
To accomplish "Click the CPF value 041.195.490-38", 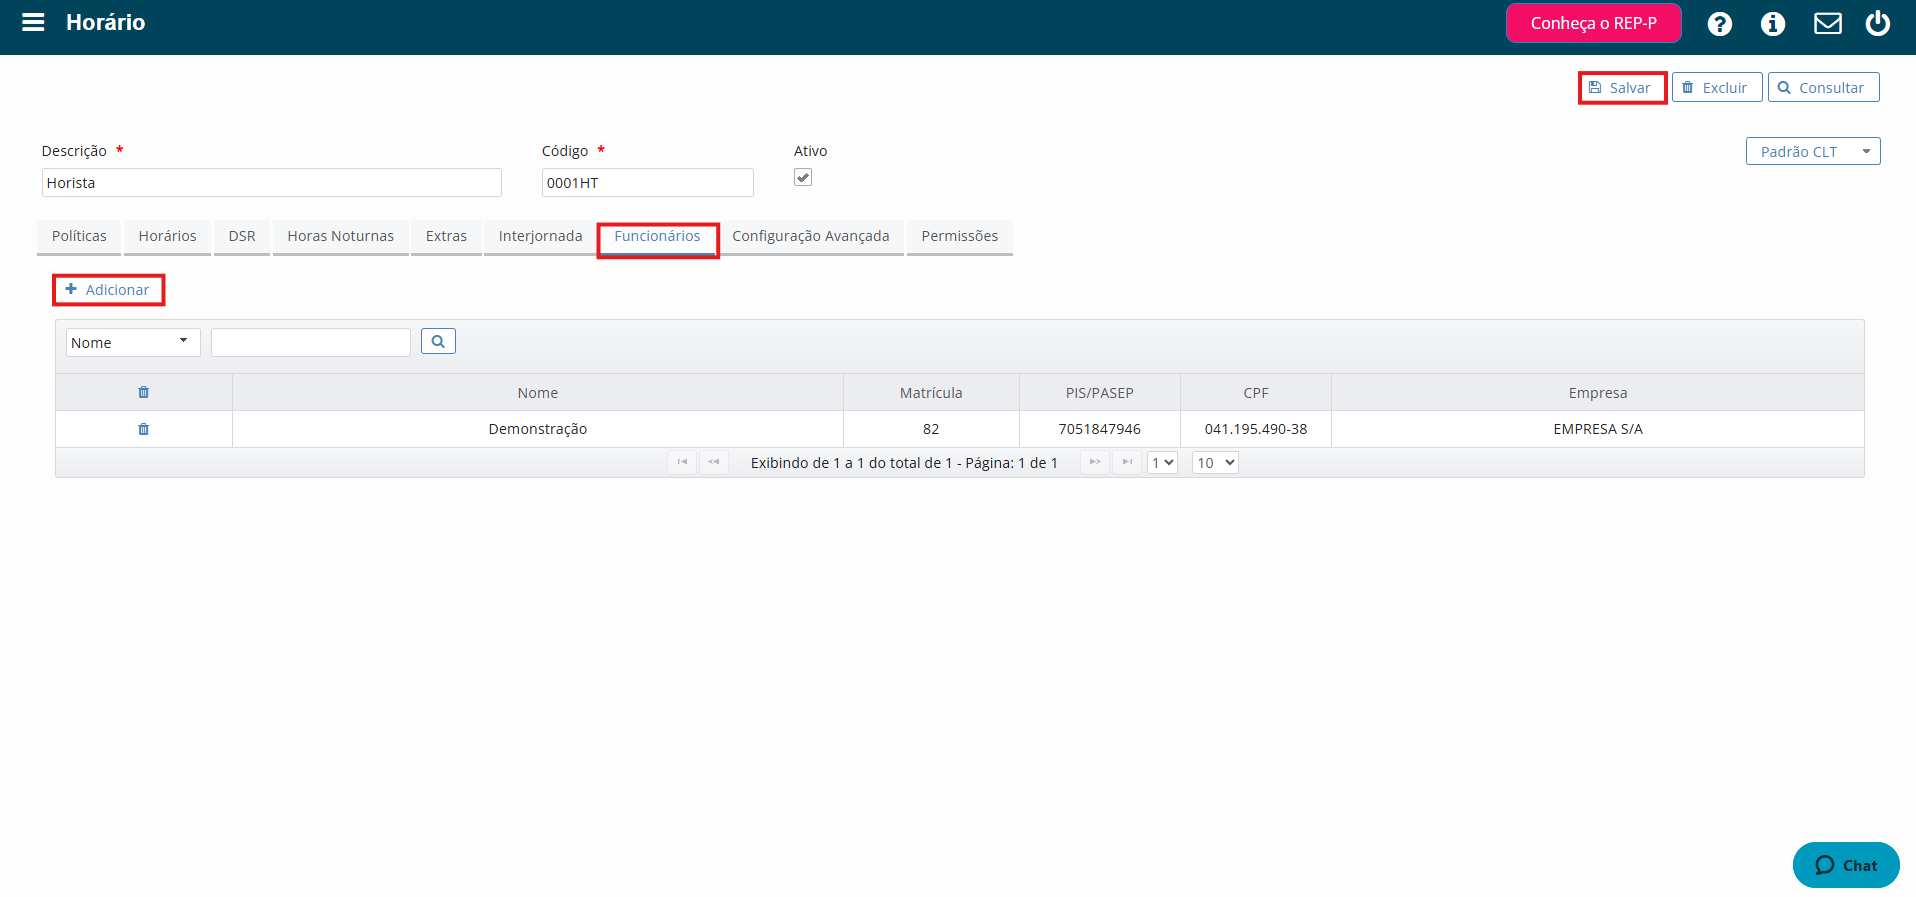I will pos(1256,429).
